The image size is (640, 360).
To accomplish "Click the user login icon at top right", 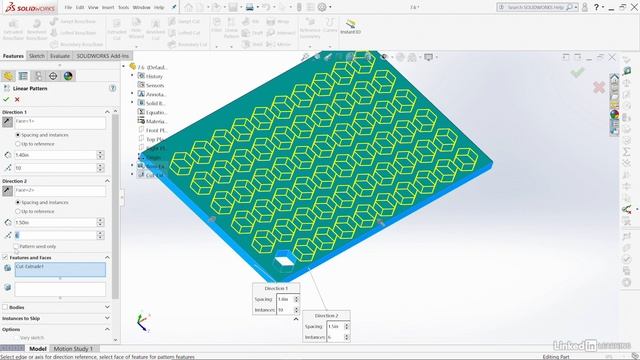I will point(585,7).
